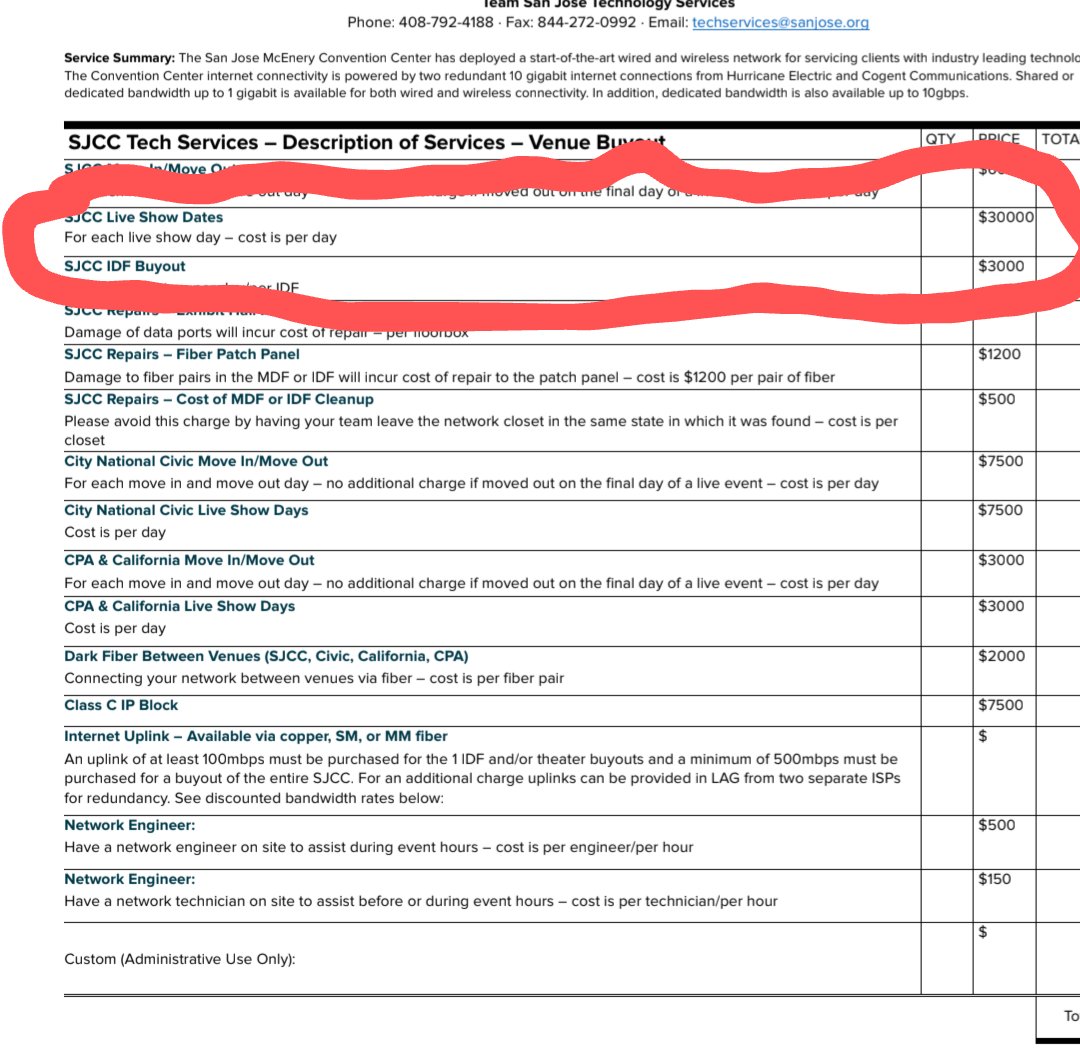
Task: Open the techservices@sanjose.org email link
Action: pyautogui.click(x=780, y=22)
